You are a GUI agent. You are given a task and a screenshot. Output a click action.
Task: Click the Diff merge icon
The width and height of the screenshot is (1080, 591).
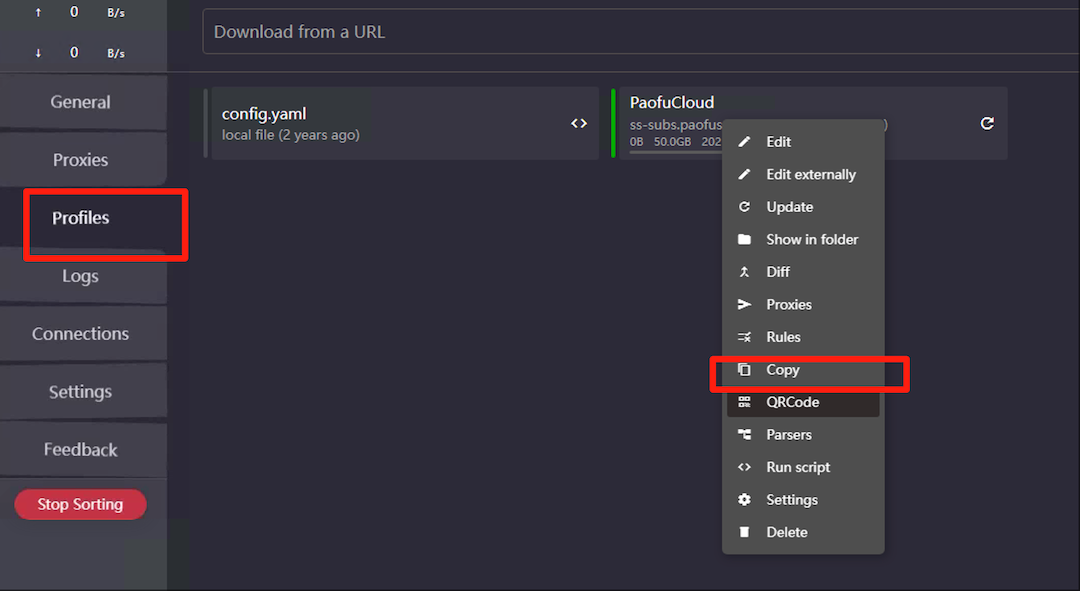(744, 272)
